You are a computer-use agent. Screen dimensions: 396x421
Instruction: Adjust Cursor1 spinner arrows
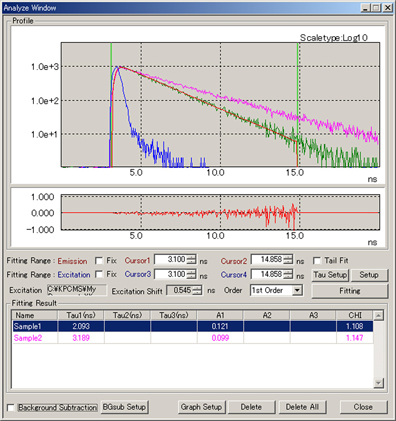[191, 259]
